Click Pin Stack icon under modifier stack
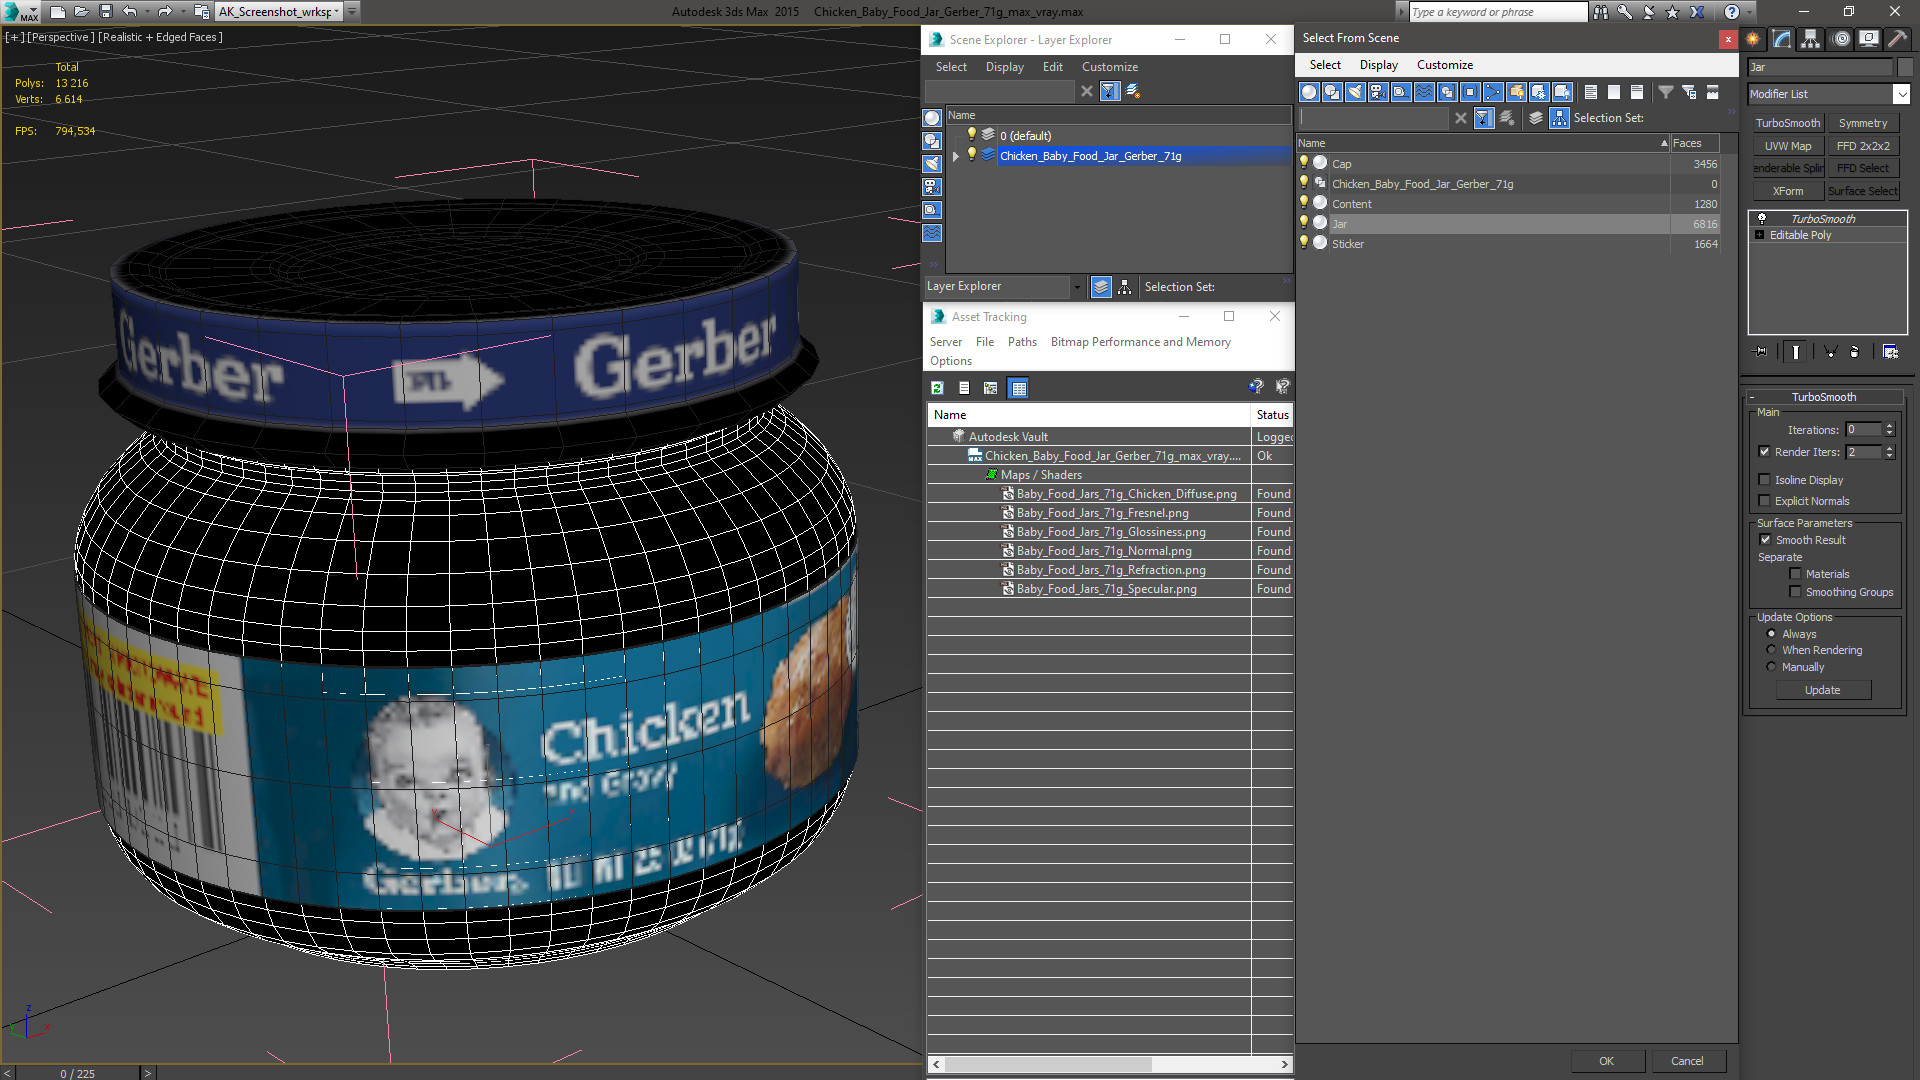The width and height of the screenshot is (1920, 1080). (1761, 352)
